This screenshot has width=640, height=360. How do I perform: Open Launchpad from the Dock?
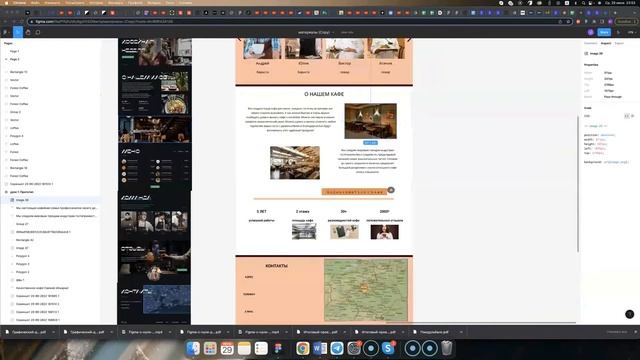[x=210, y=348]
